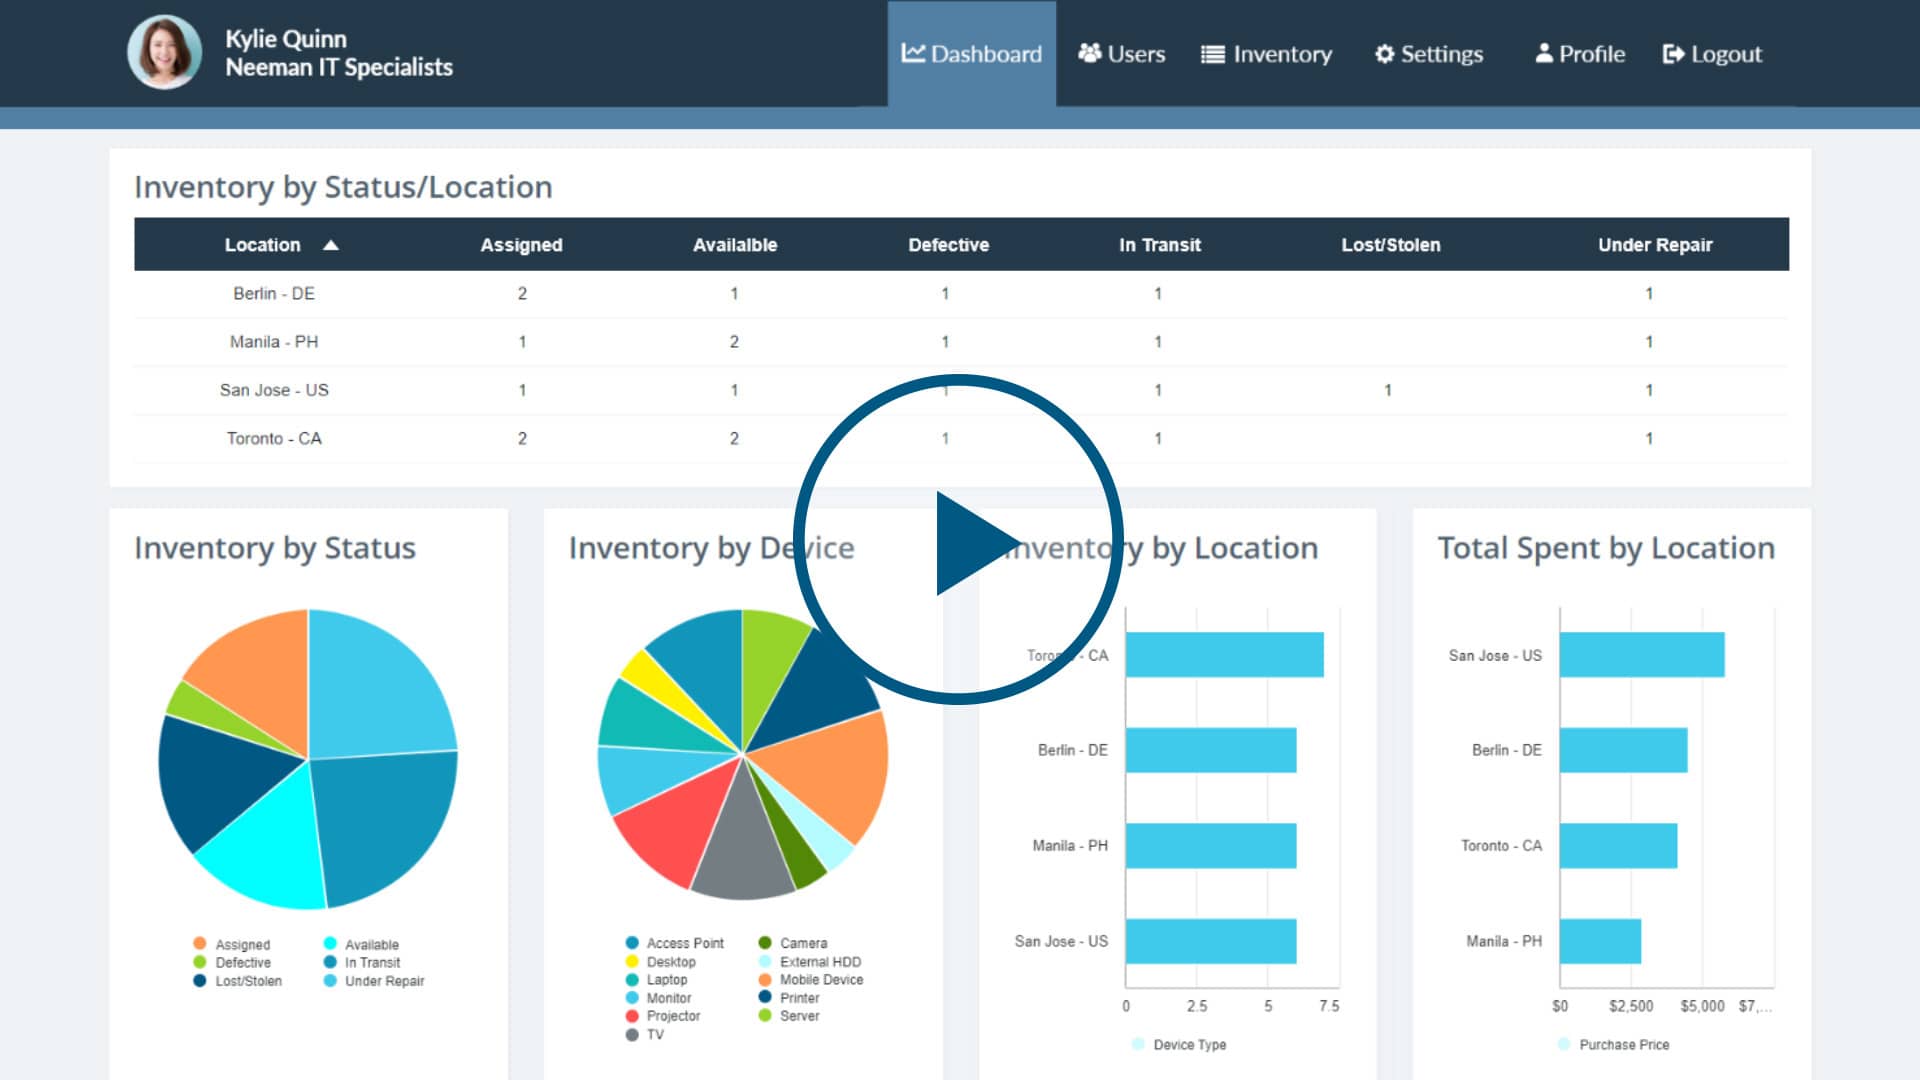Click the Profile person icon

click(x=1544, y=53)
